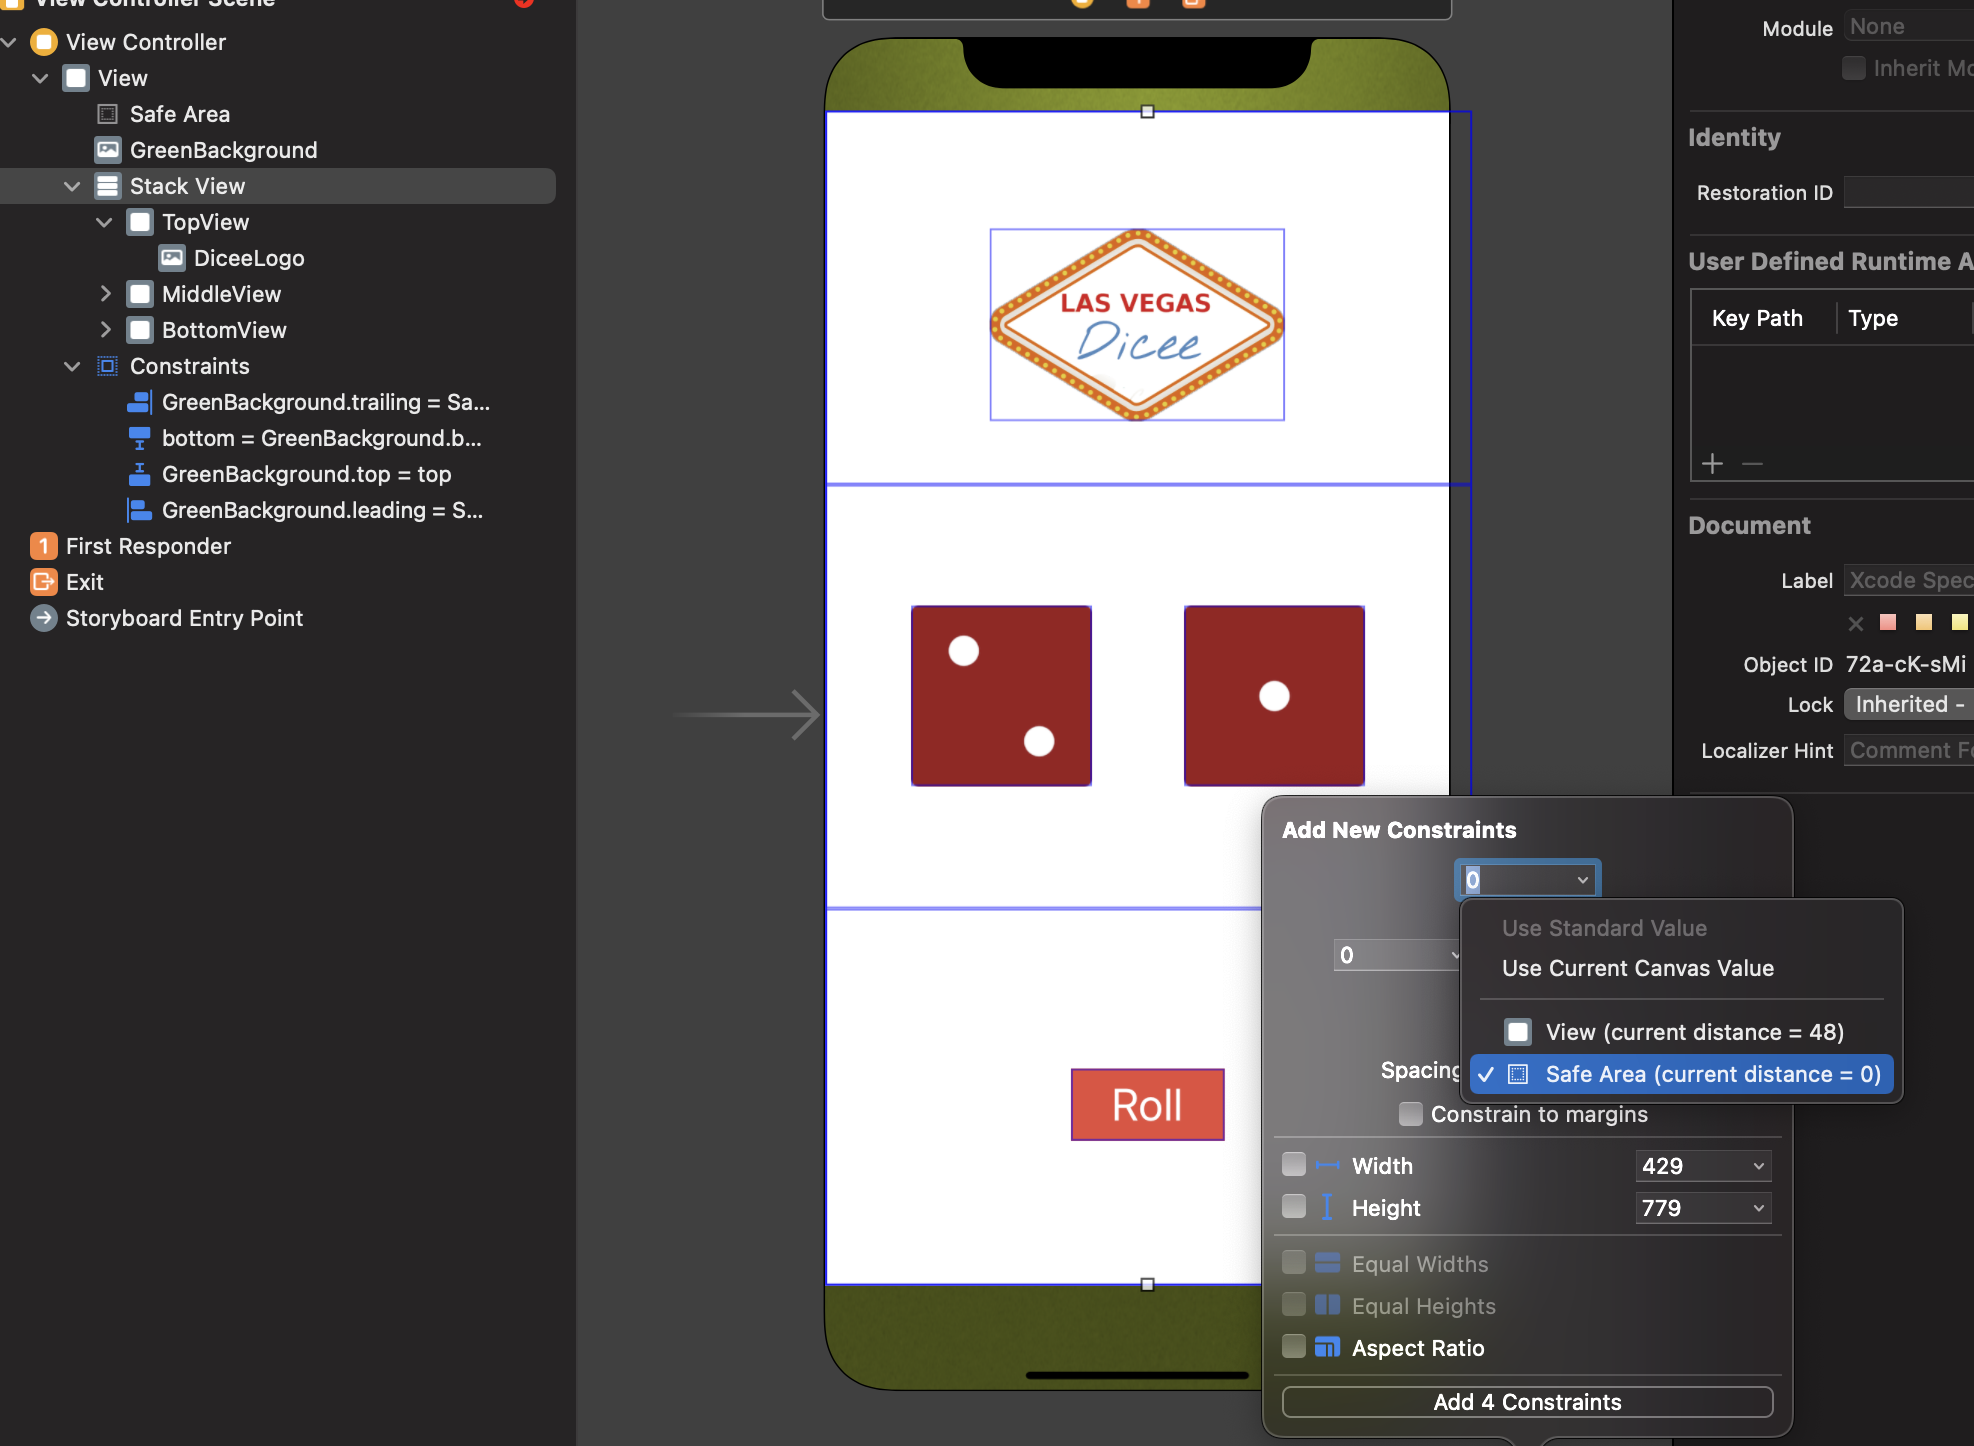The height and width of the screenshot is (1446, 1974).
Task: Click the Storyboard Entry Point arrow icon
Action: pos(44,618)
